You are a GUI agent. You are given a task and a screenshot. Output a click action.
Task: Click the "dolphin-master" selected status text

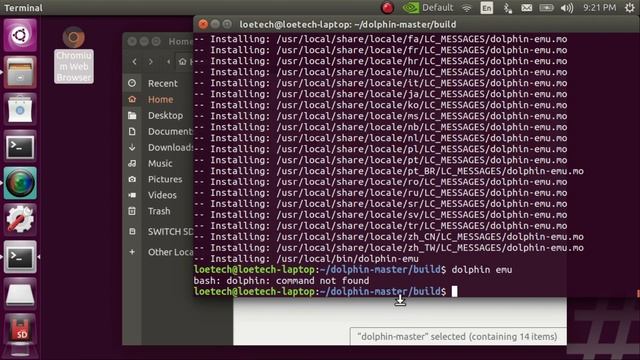click(457, 336)
